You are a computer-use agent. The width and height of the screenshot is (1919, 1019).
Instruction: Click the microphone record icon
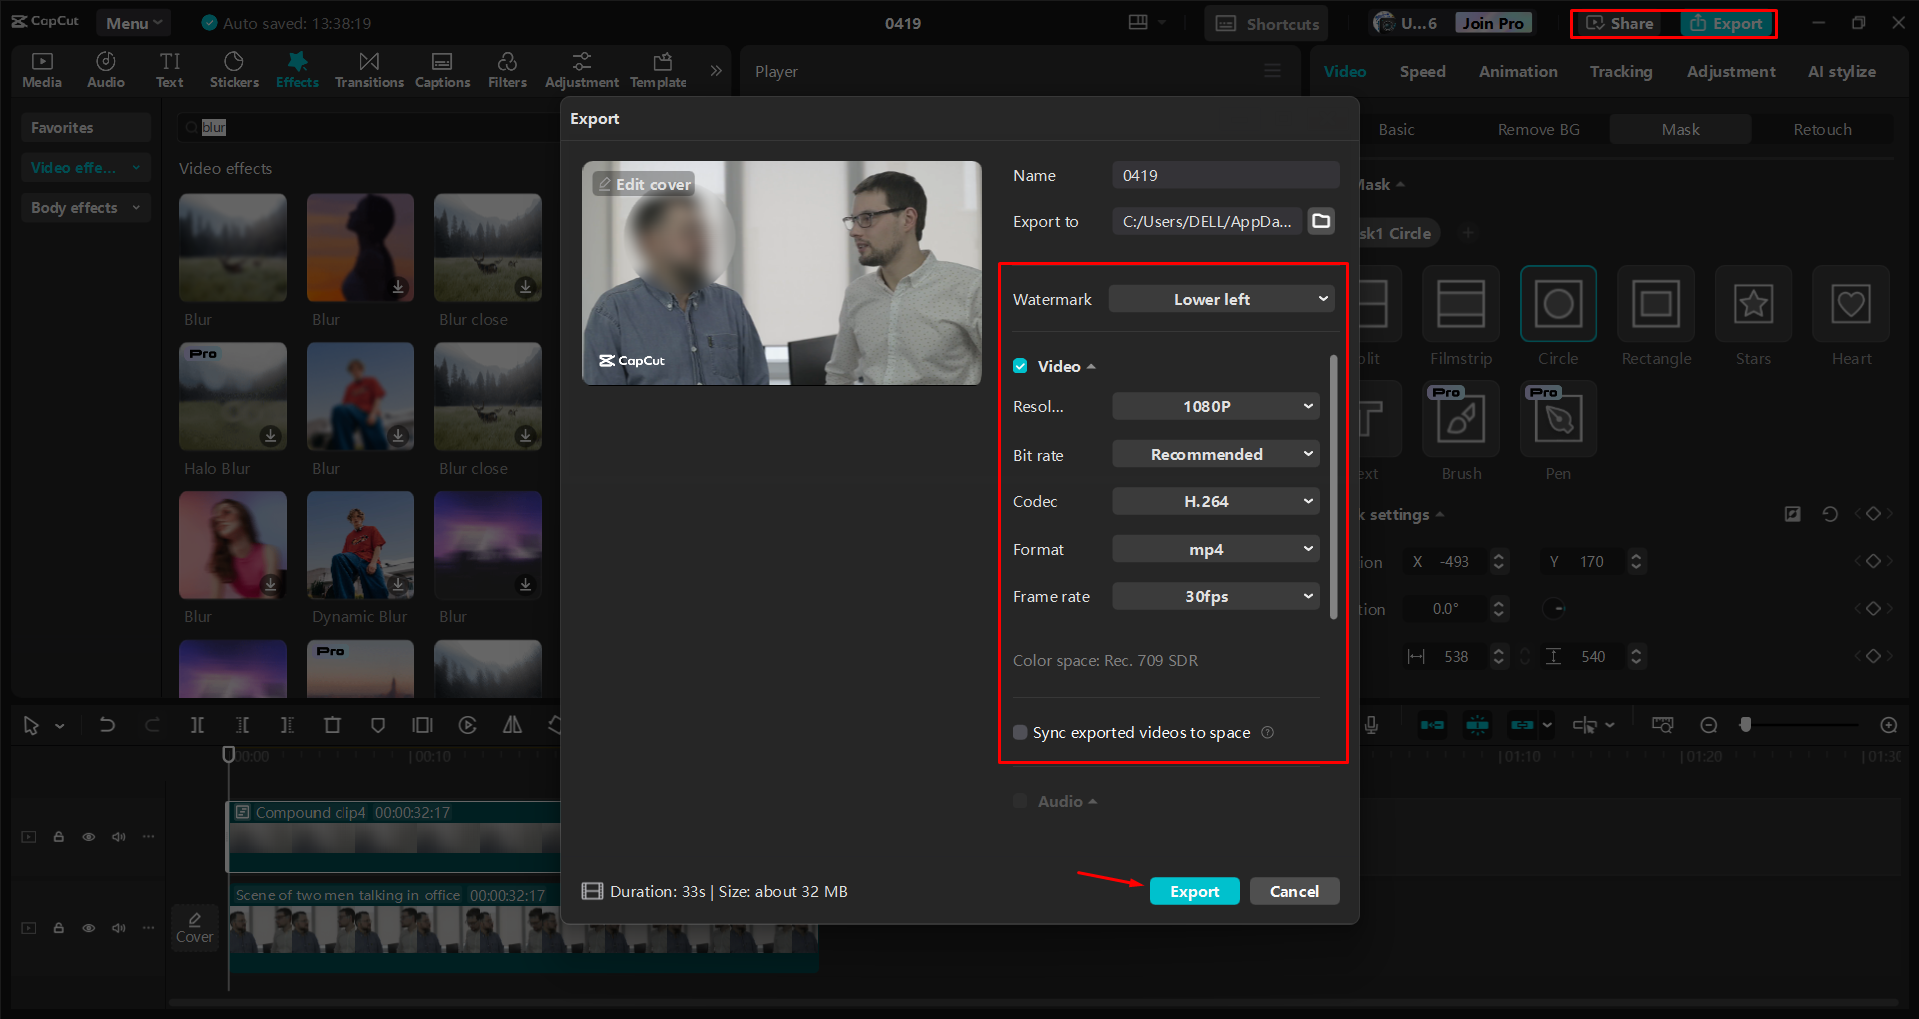pos(1371,725)
